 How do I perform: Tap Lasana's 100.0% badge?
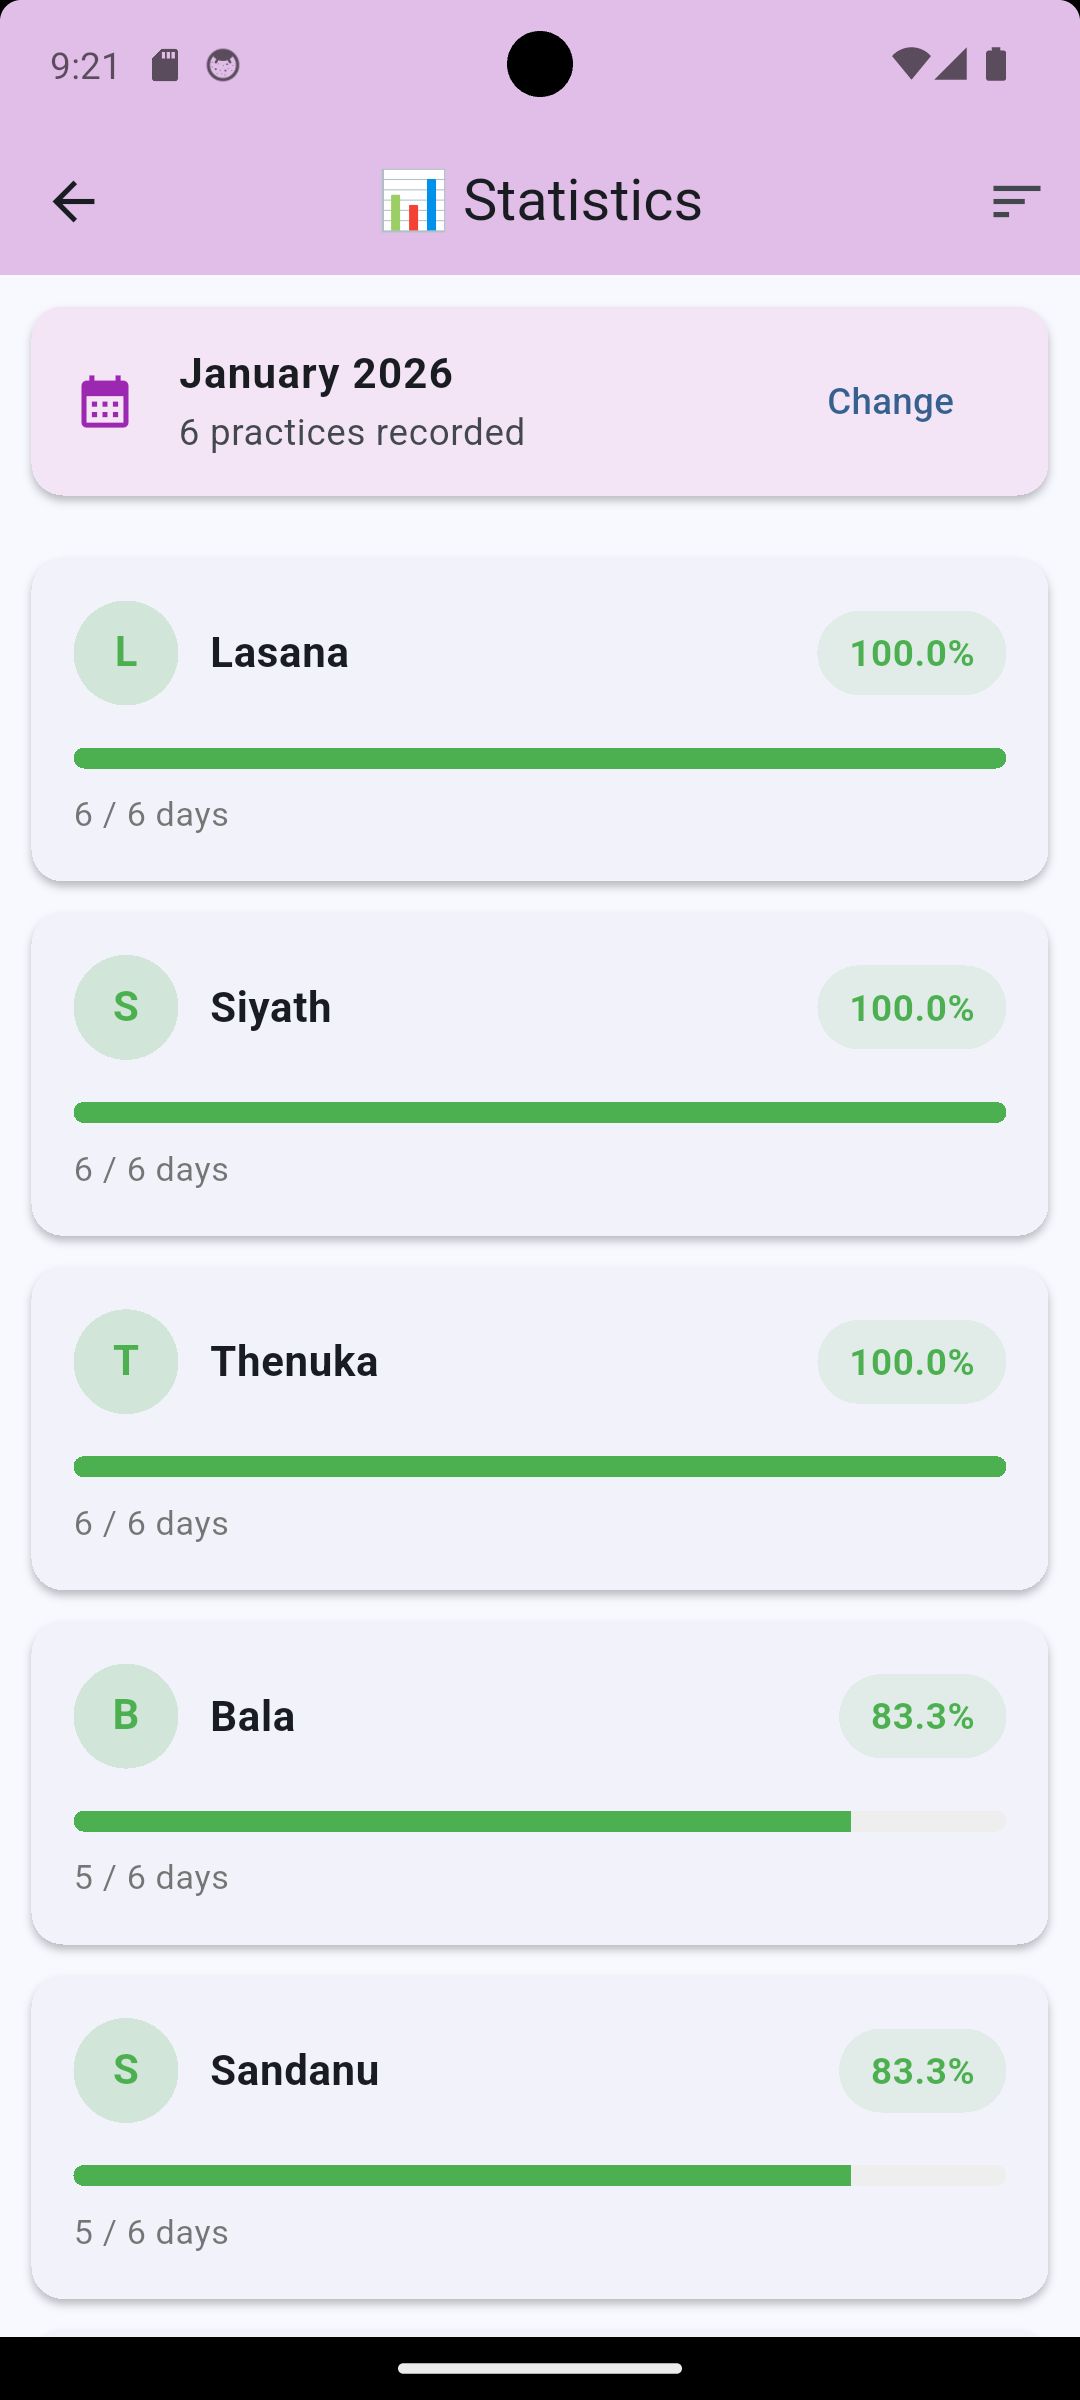coord(911,653)
